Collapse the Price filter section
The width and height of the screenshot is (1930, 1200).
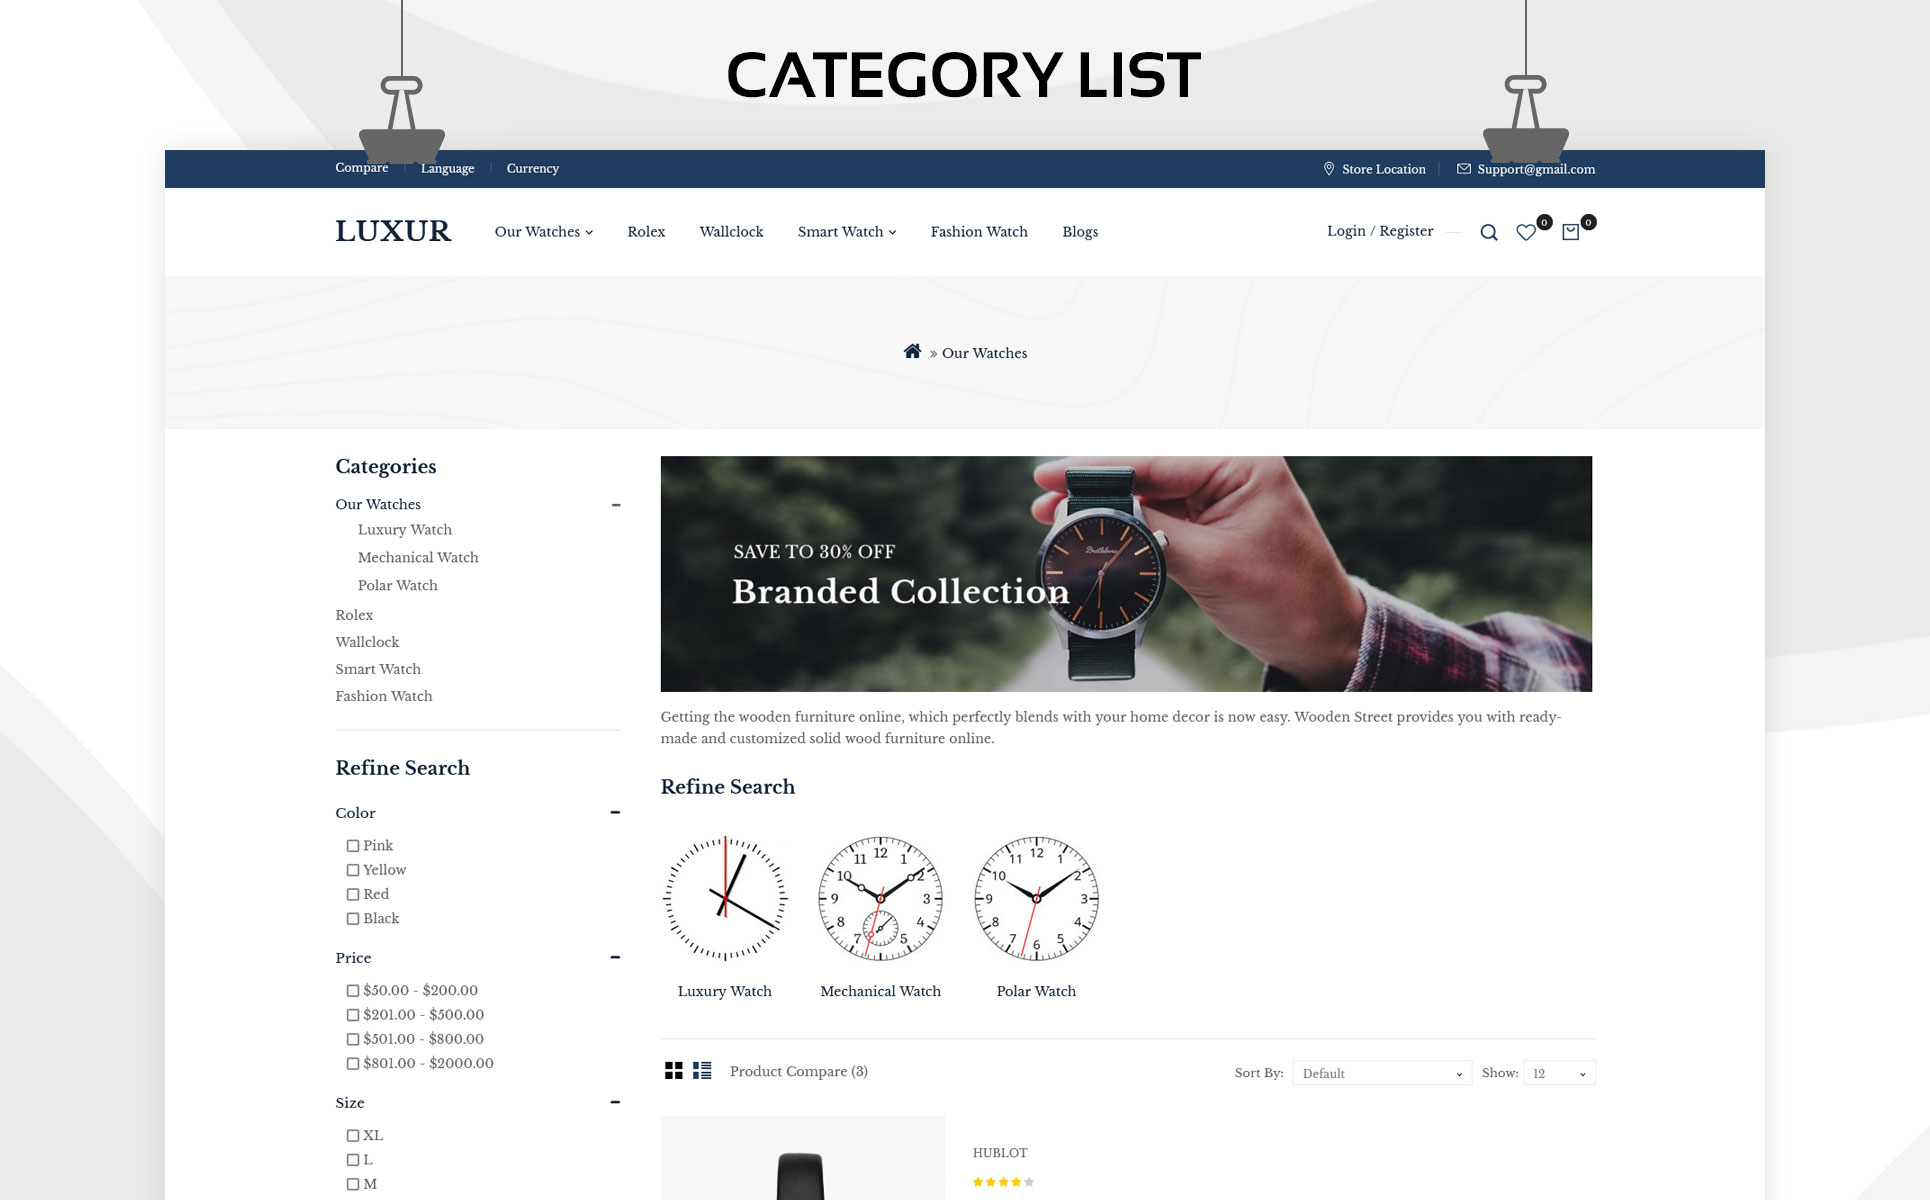point(615,958)
